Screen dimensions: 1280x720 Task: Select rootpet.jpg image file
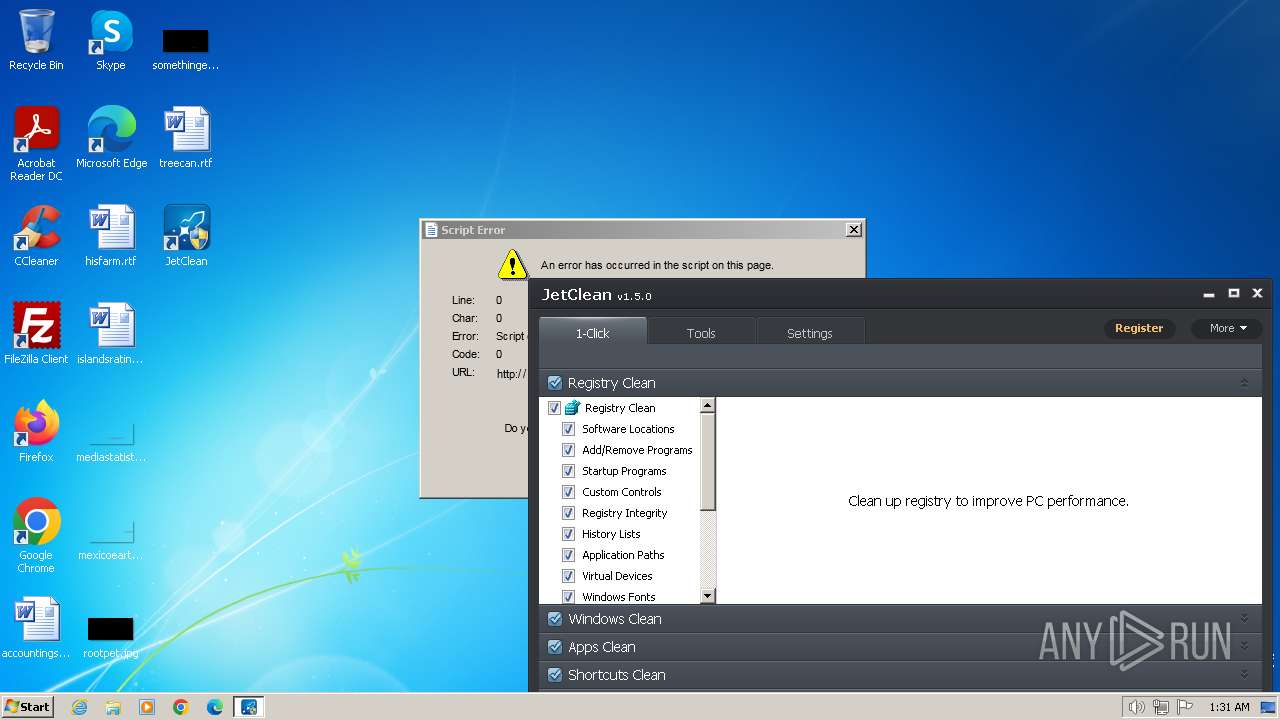111,638
